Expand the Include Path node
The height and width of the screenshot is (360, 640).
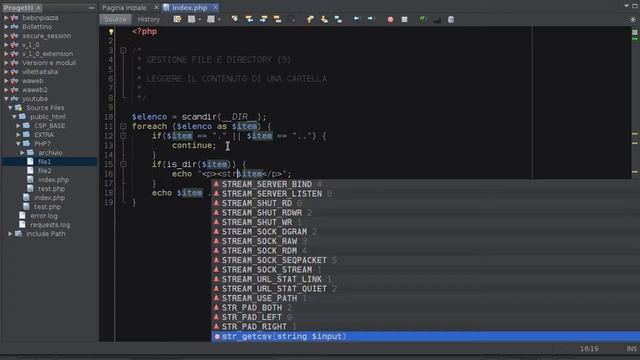pos(10,234)
